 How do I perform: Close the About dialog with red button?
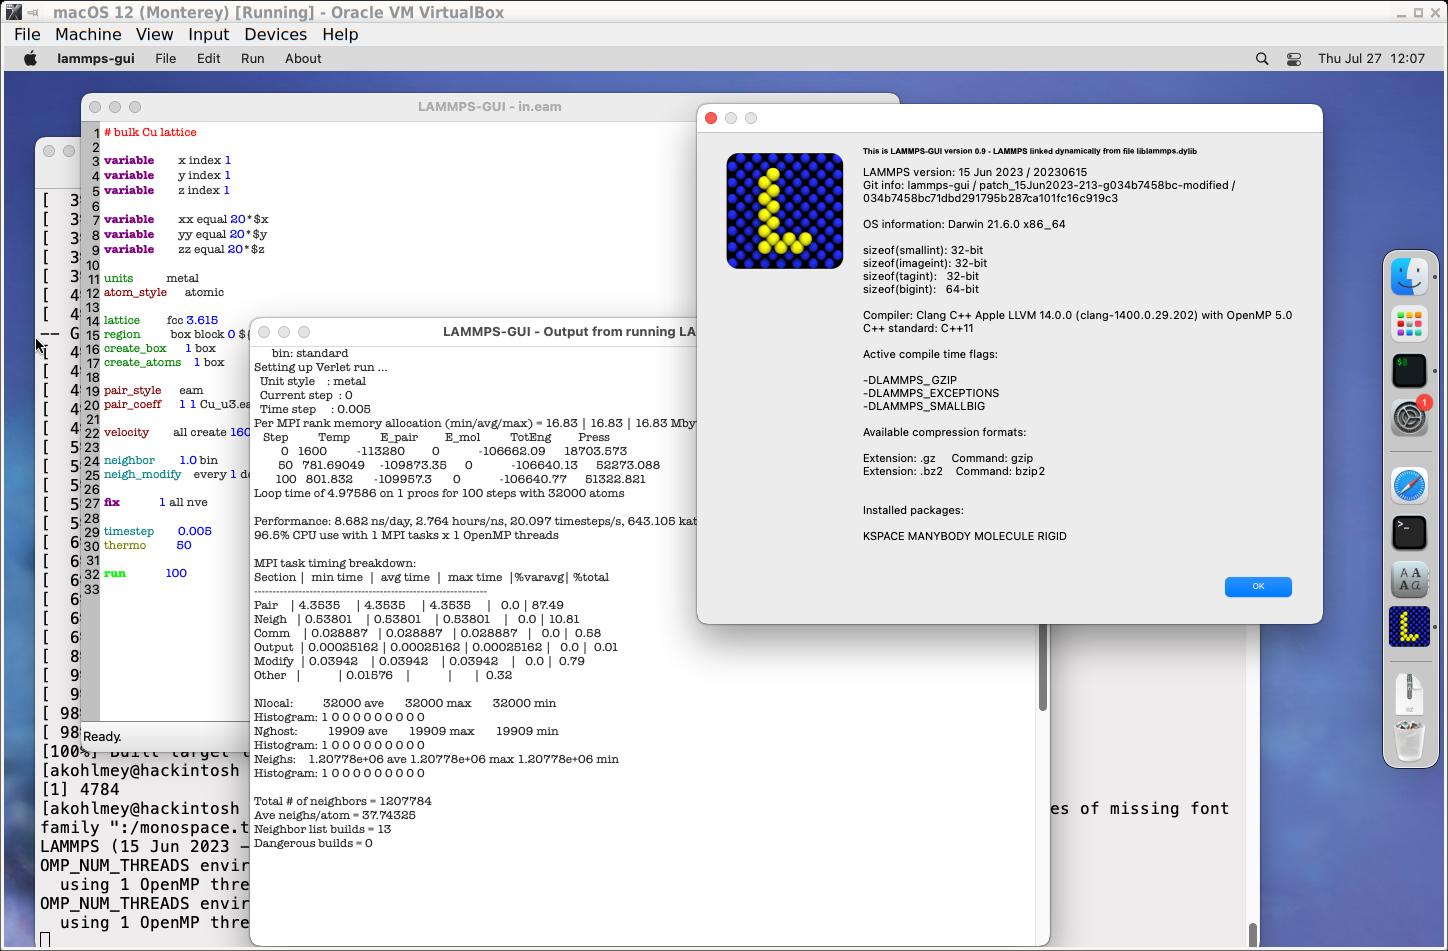[711, 118]
